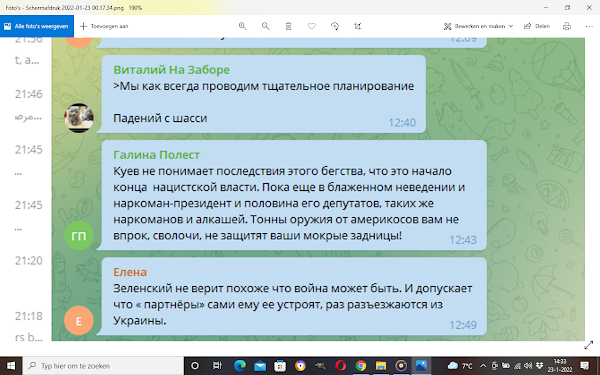Viewport: 600px width, 375px height.
Task: Click the green 'ГП' avatar
Action: point(79,235)
